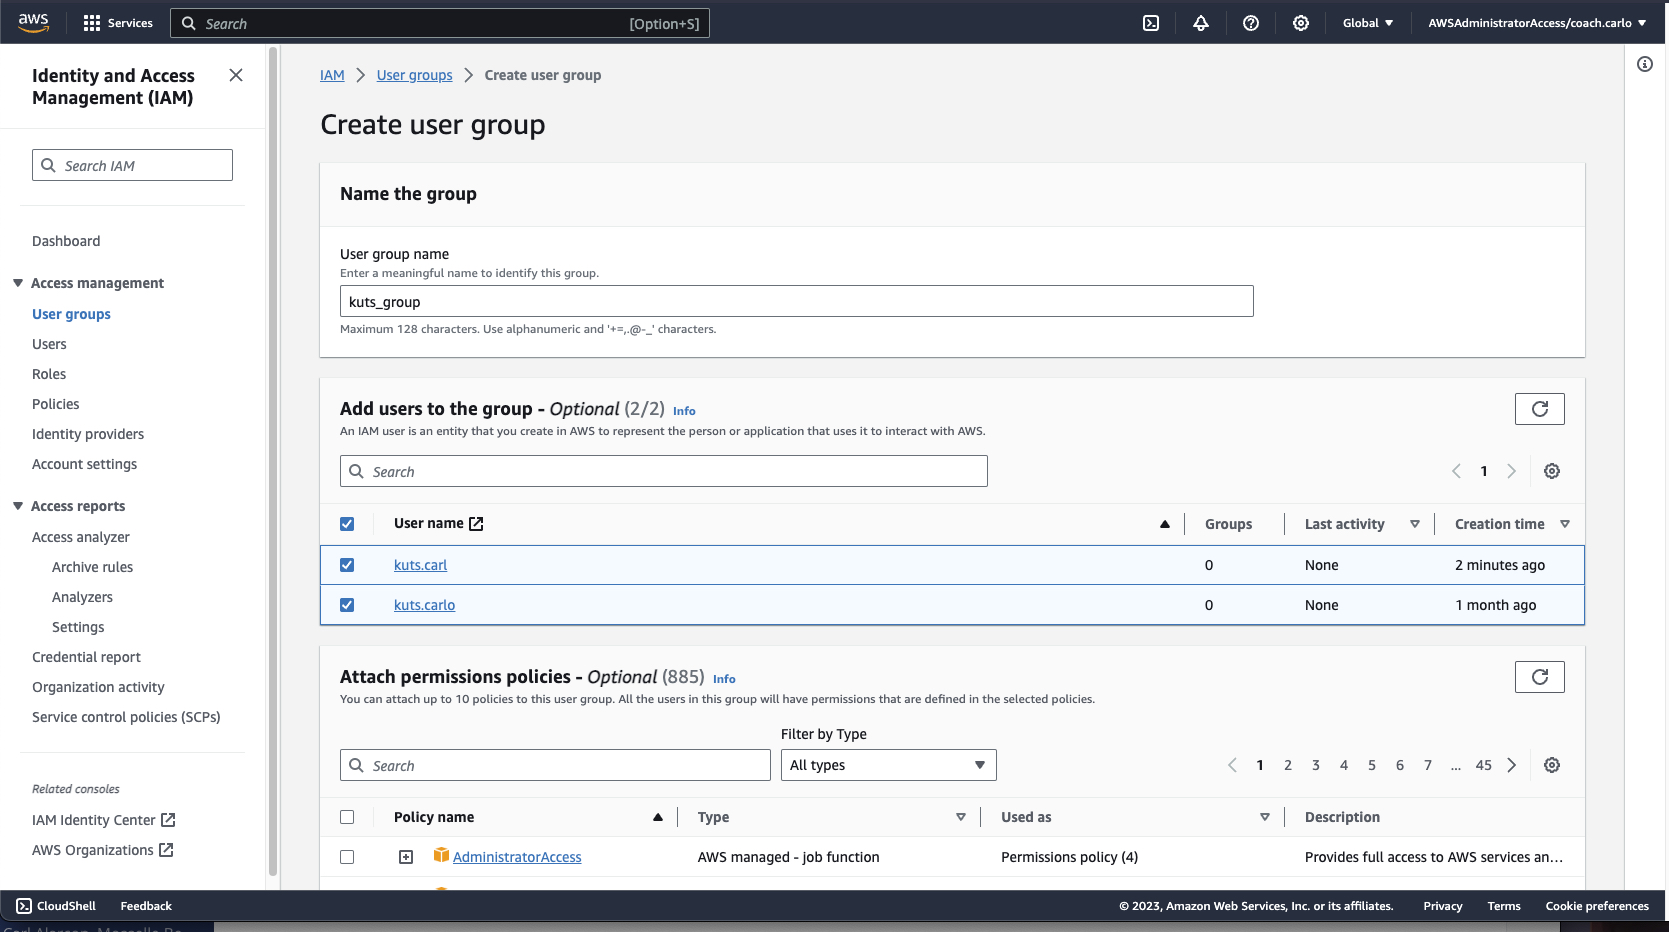Check the AdministratorAccess policy checkbox

coord(347,857)
